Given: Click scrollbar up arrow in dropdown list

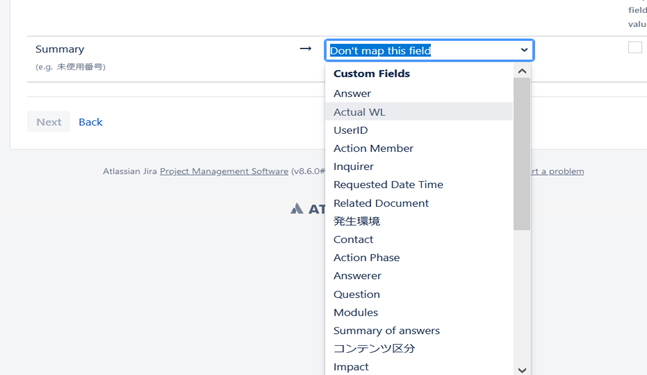Looking at the screenshot, I should point(522,71).
